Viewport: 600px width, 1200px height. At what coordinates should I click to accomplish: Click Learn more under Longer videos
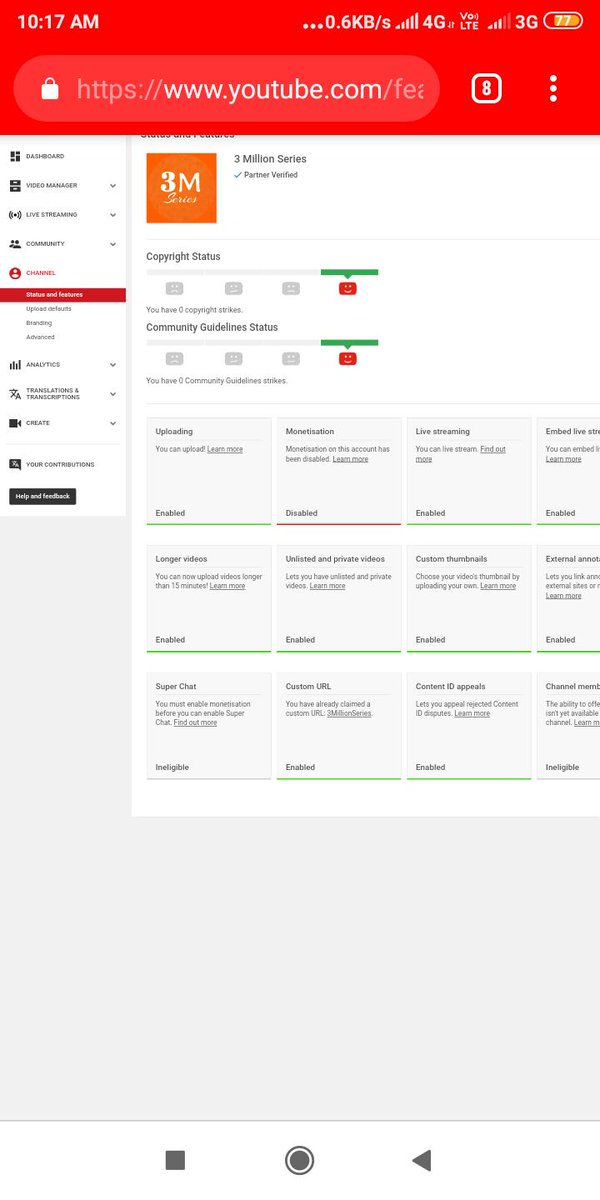(x=227, y=586)
